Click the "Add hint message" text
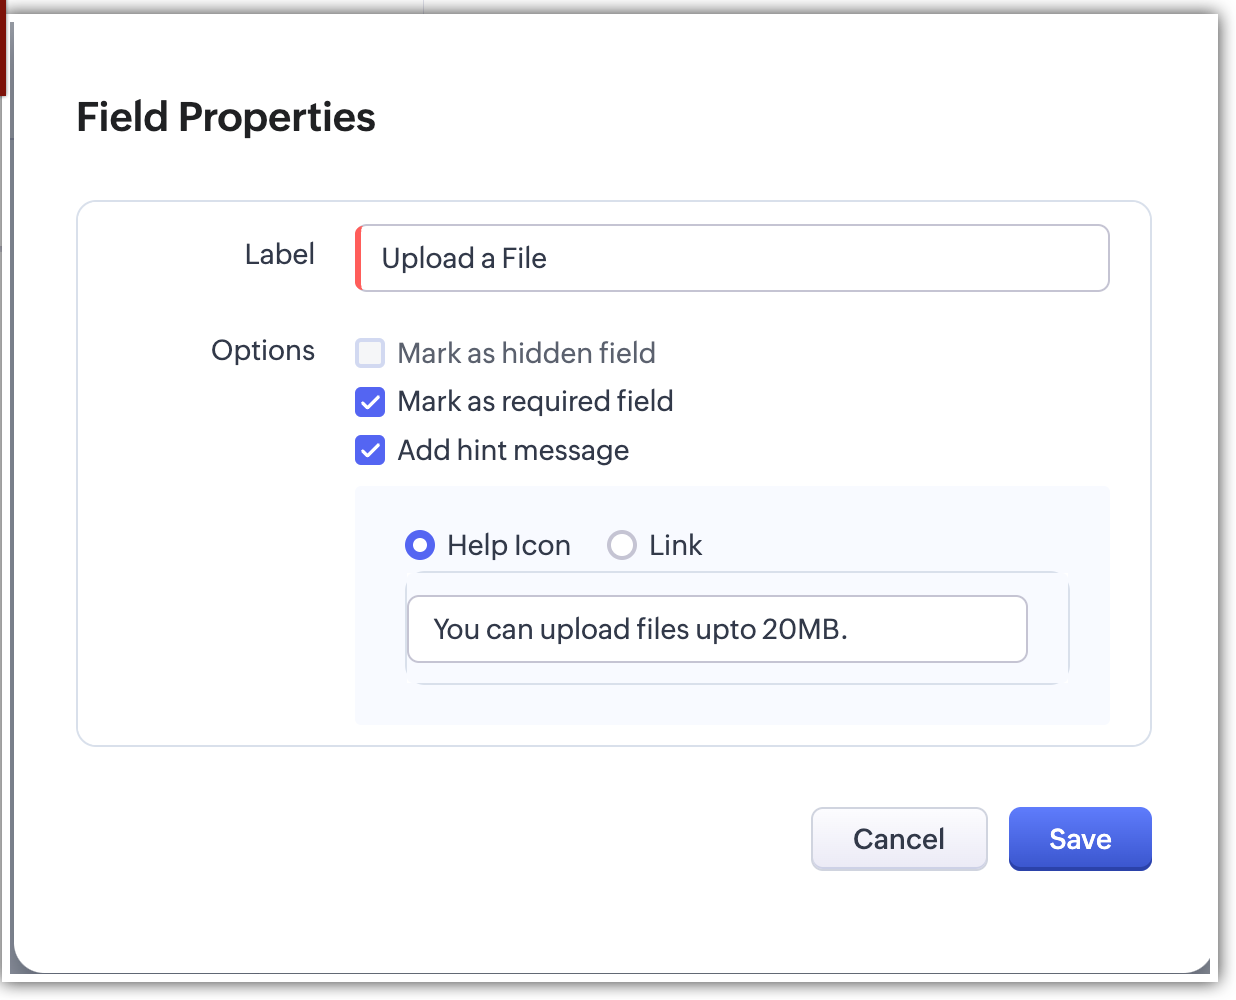The image size is (1236, 1000). pyautogui.click(x=513, y=450)
